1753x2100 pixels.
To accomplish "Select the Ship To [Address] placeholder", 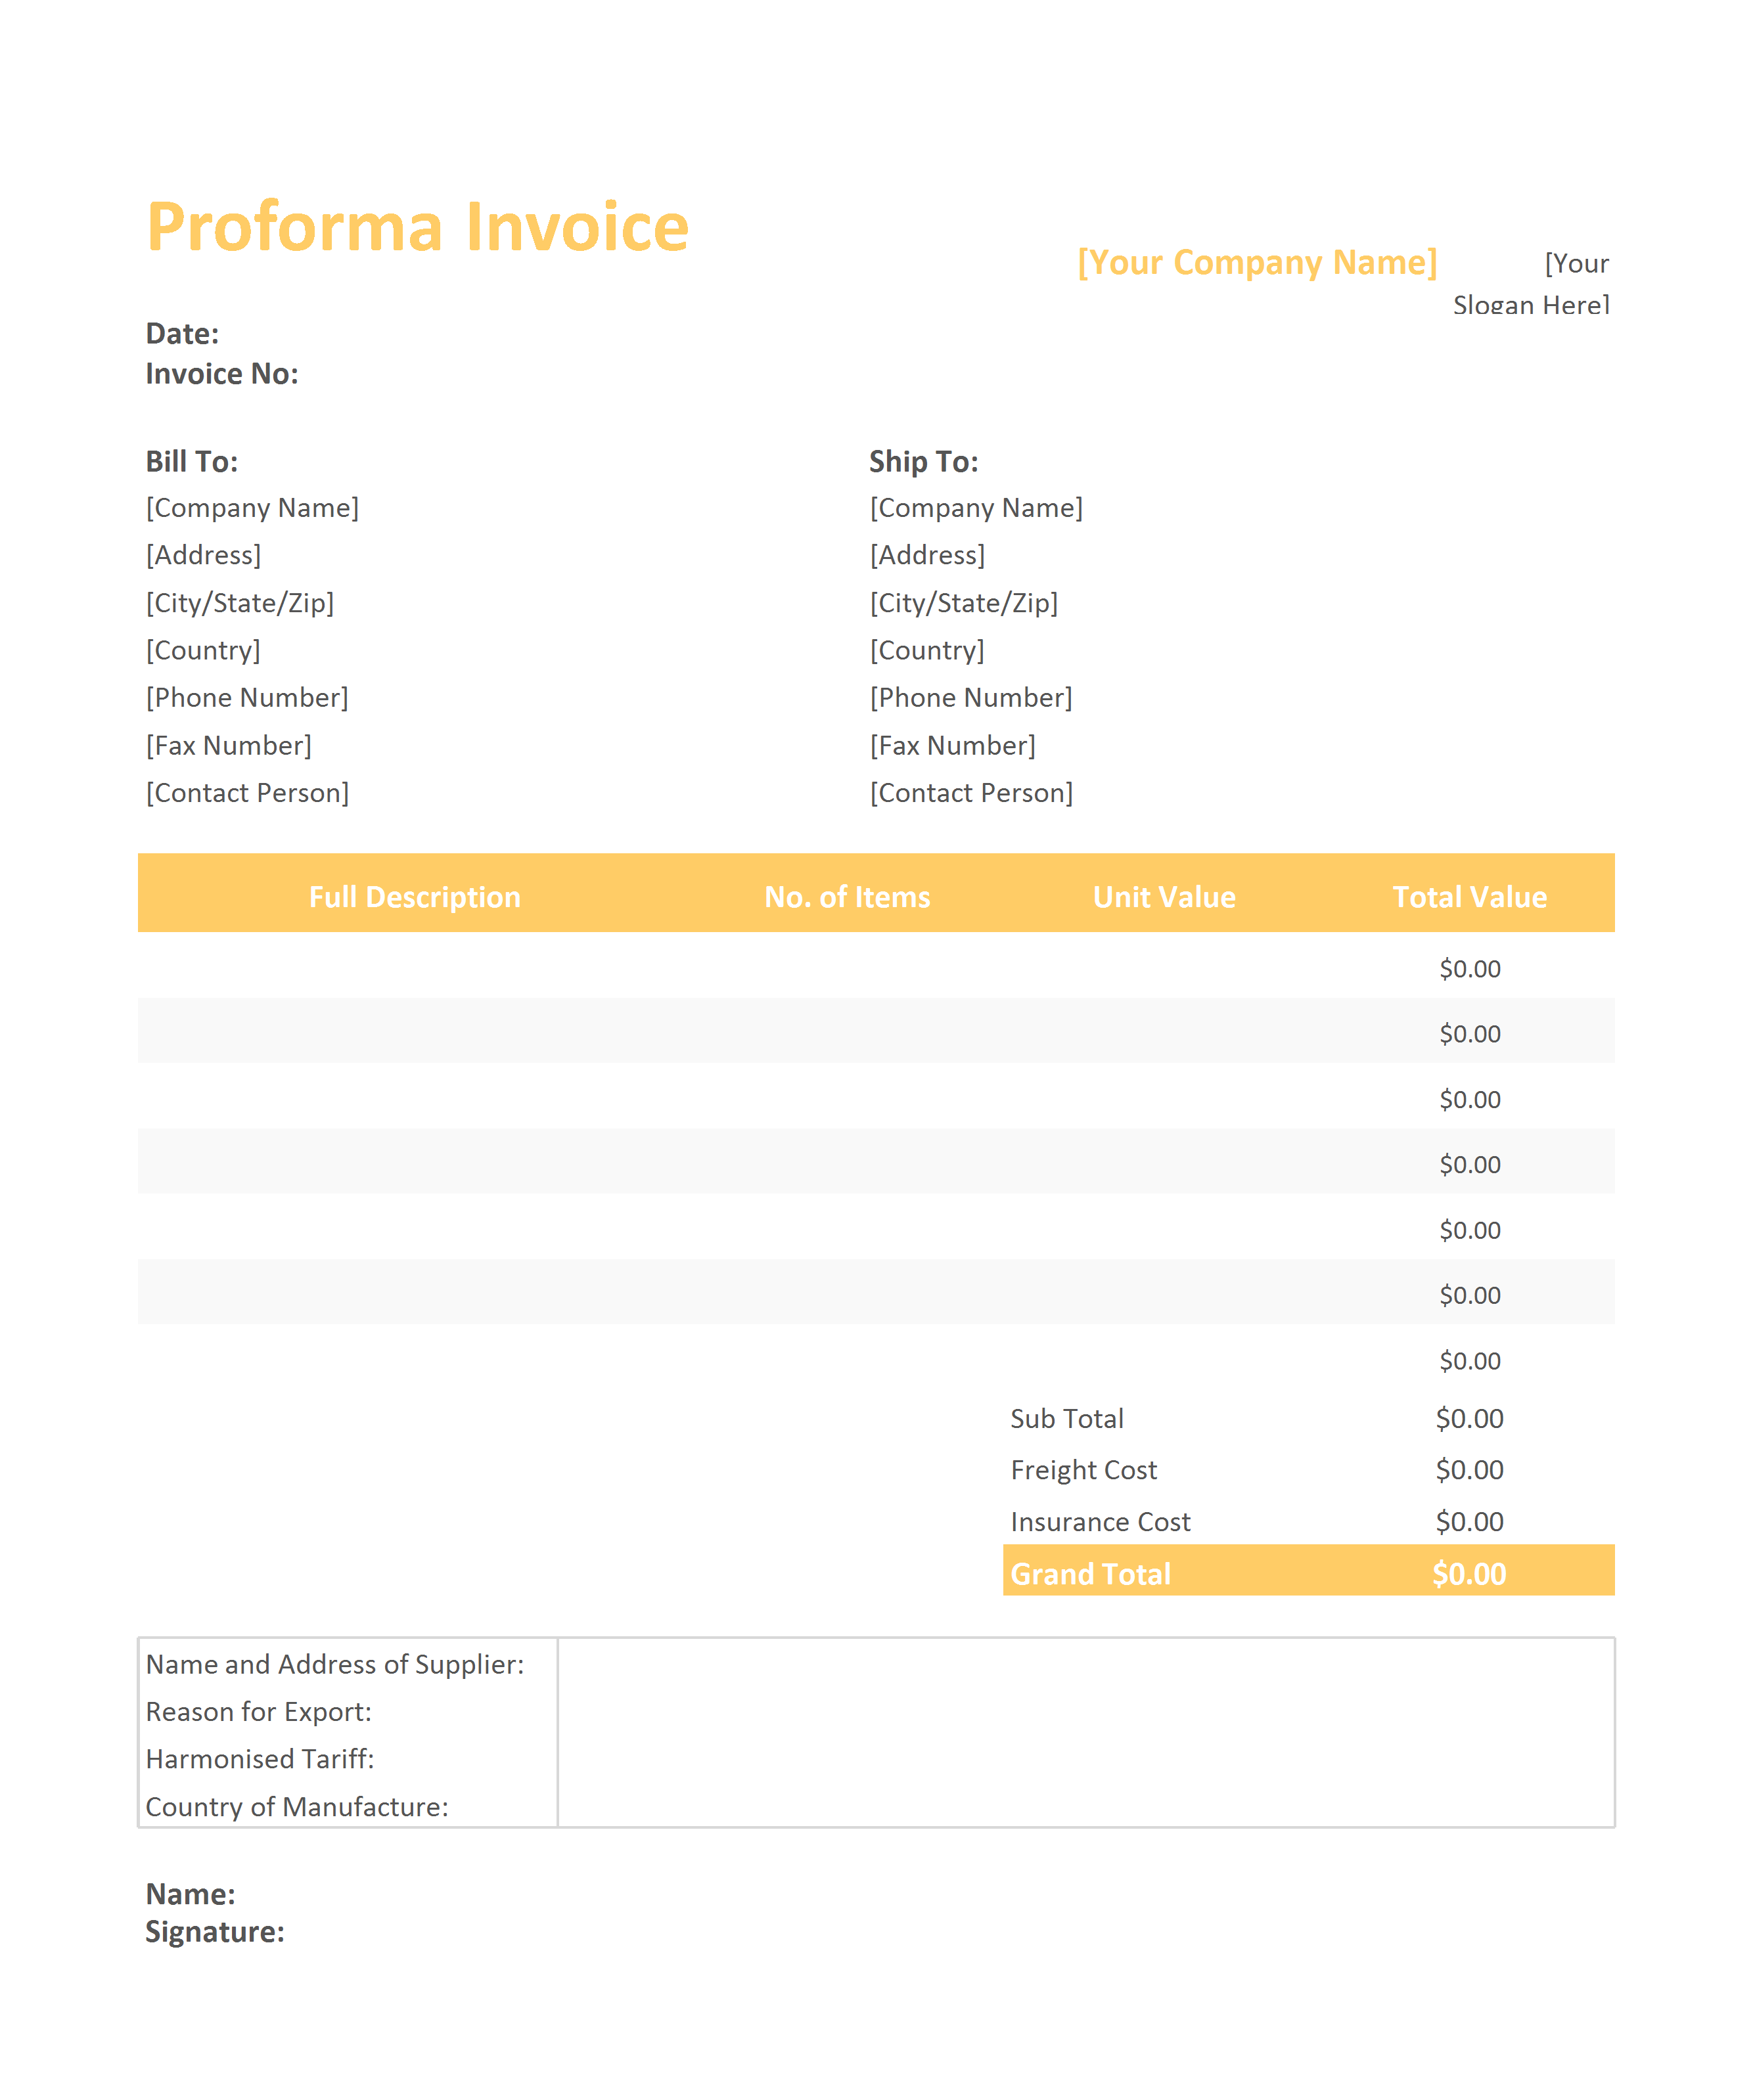I will pos(927,555).
